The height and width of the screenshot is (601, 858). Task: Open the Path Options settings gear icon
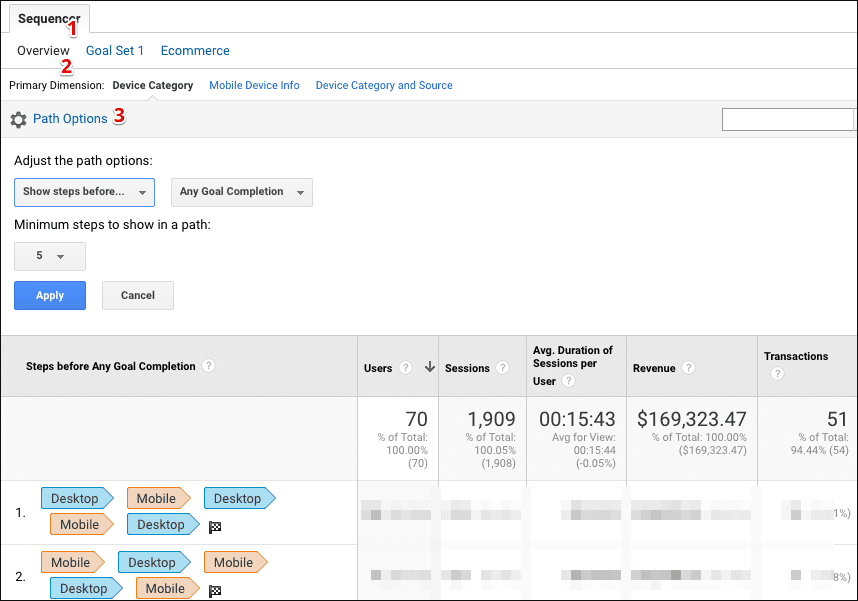coord(18,118)
